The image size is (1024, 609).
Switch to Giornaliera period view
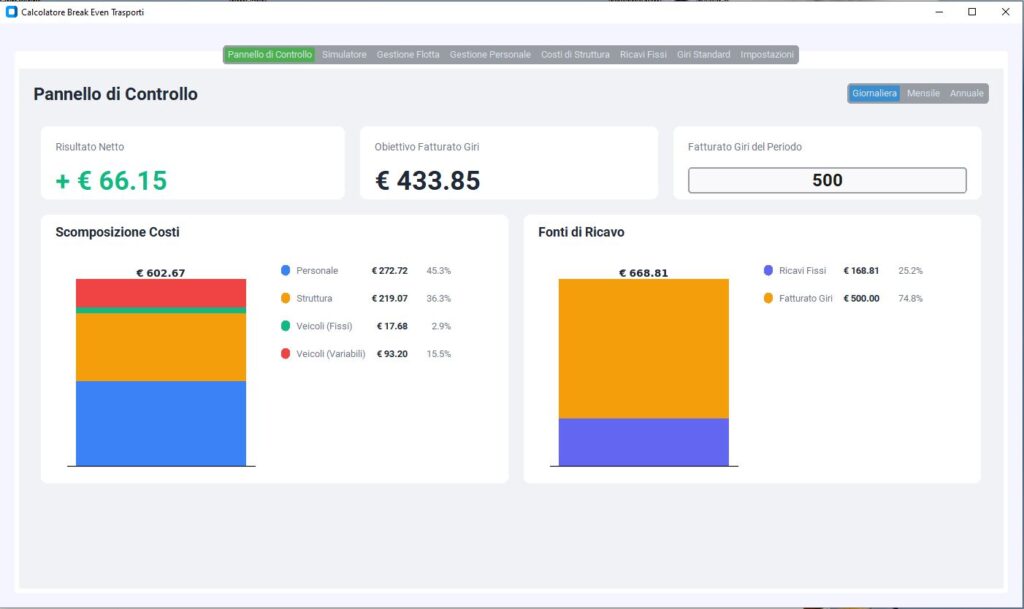click(x=875, y=93)
